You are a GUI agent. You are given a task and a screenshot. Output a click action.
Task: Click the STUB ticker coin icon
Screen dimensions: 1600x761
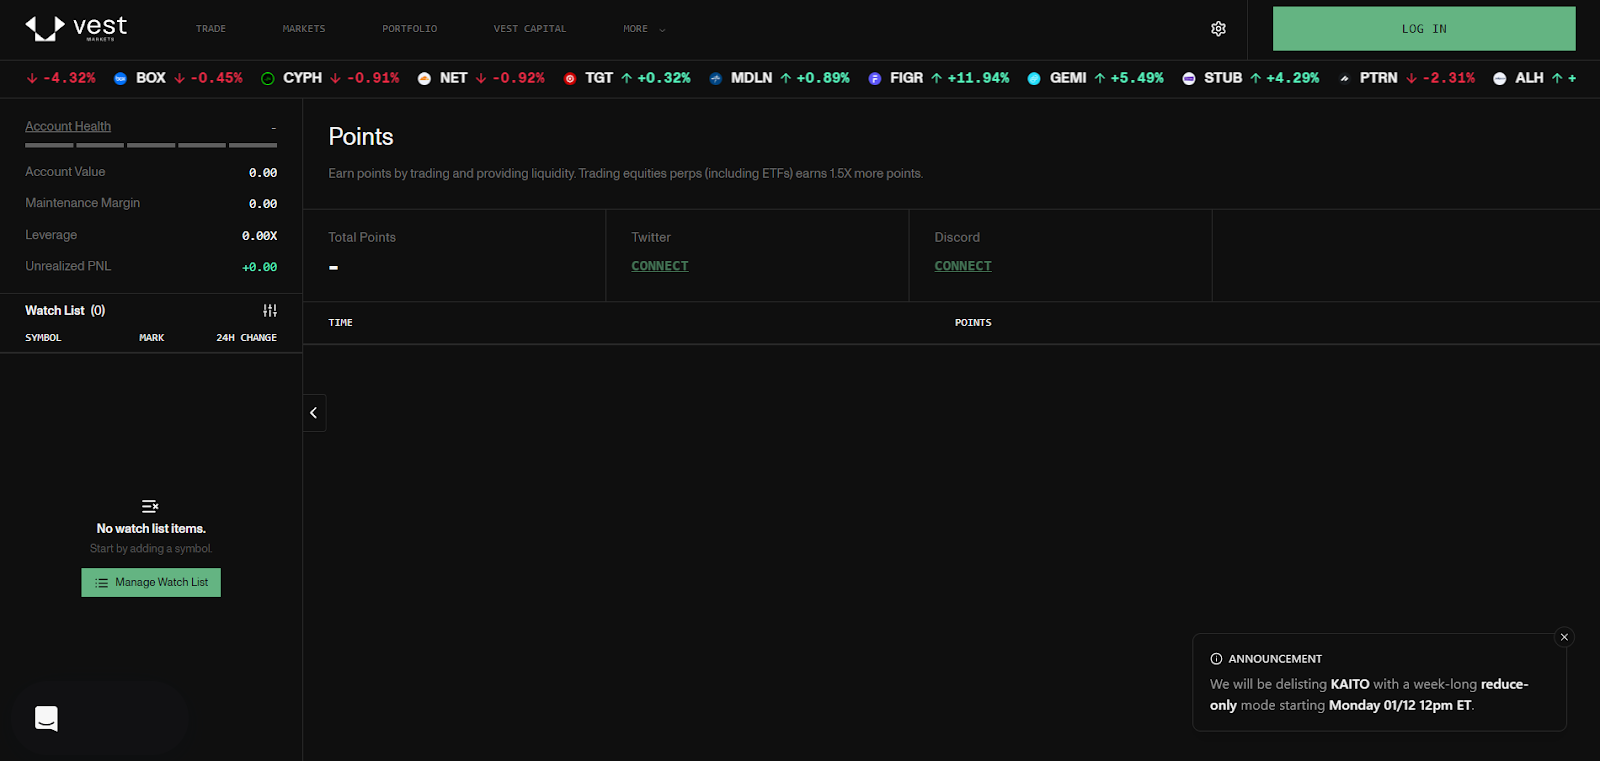click(x=1189, y=79)
